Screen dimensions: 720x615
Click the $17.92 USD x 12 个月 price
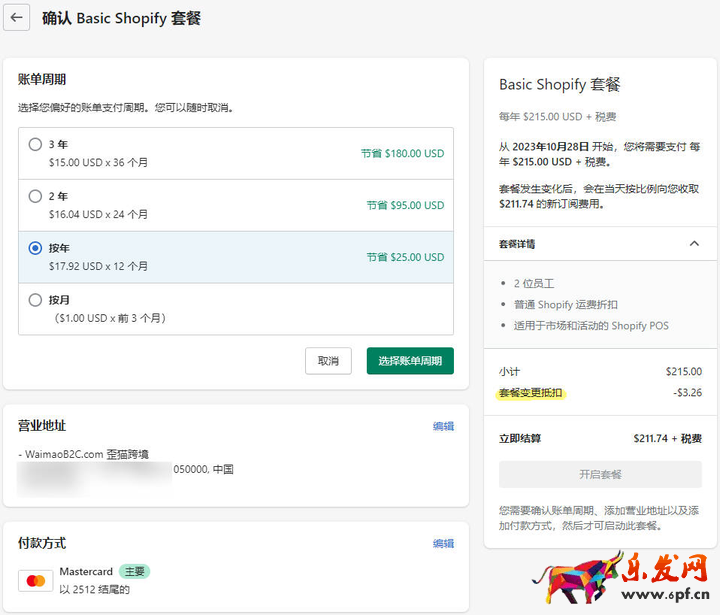coord(98,266)
